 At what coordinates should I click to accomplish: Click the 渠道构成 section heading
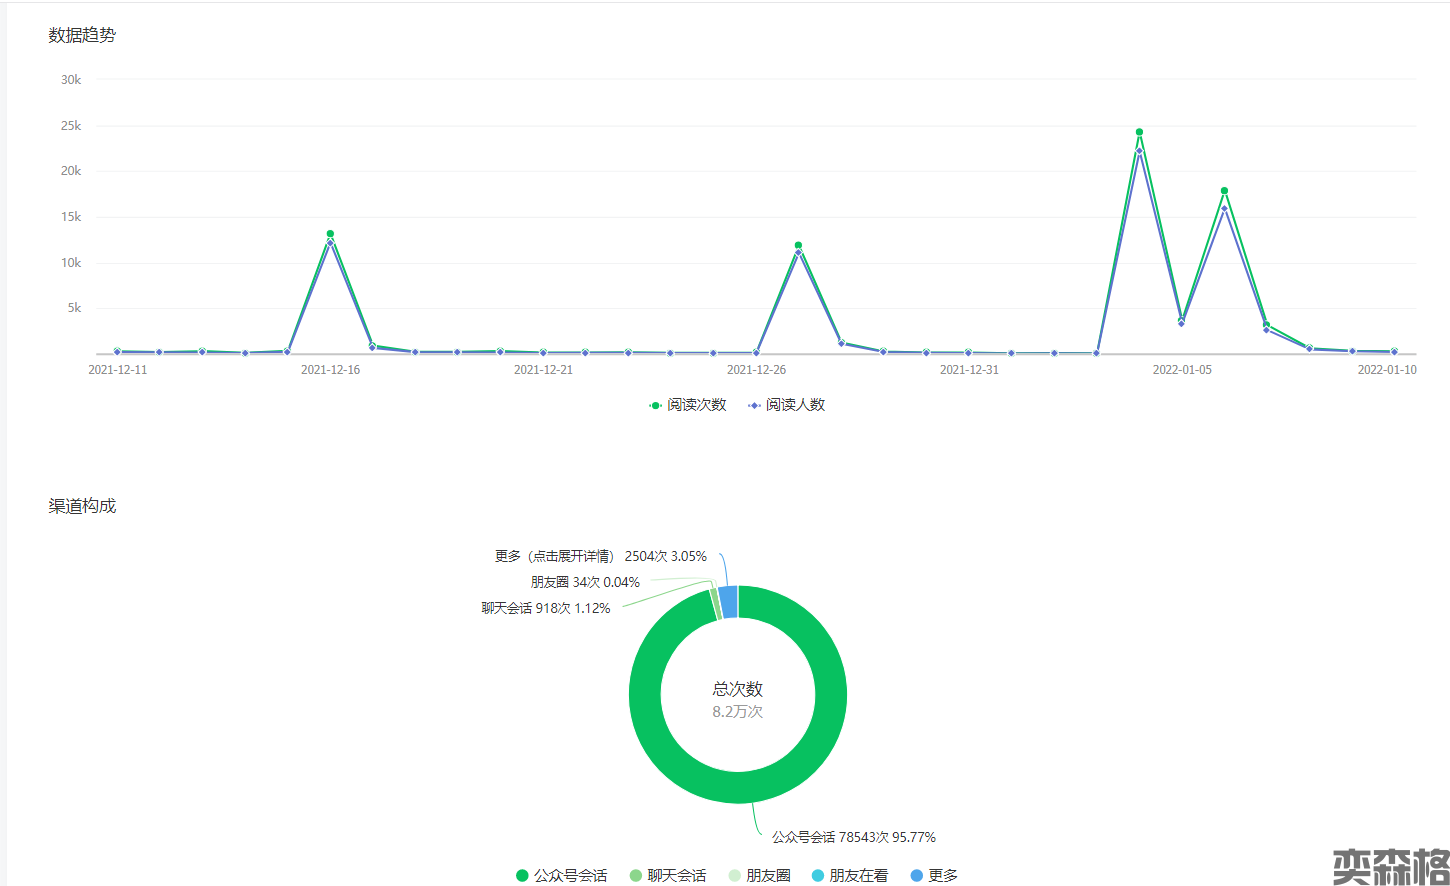click(x=82, y=506)
